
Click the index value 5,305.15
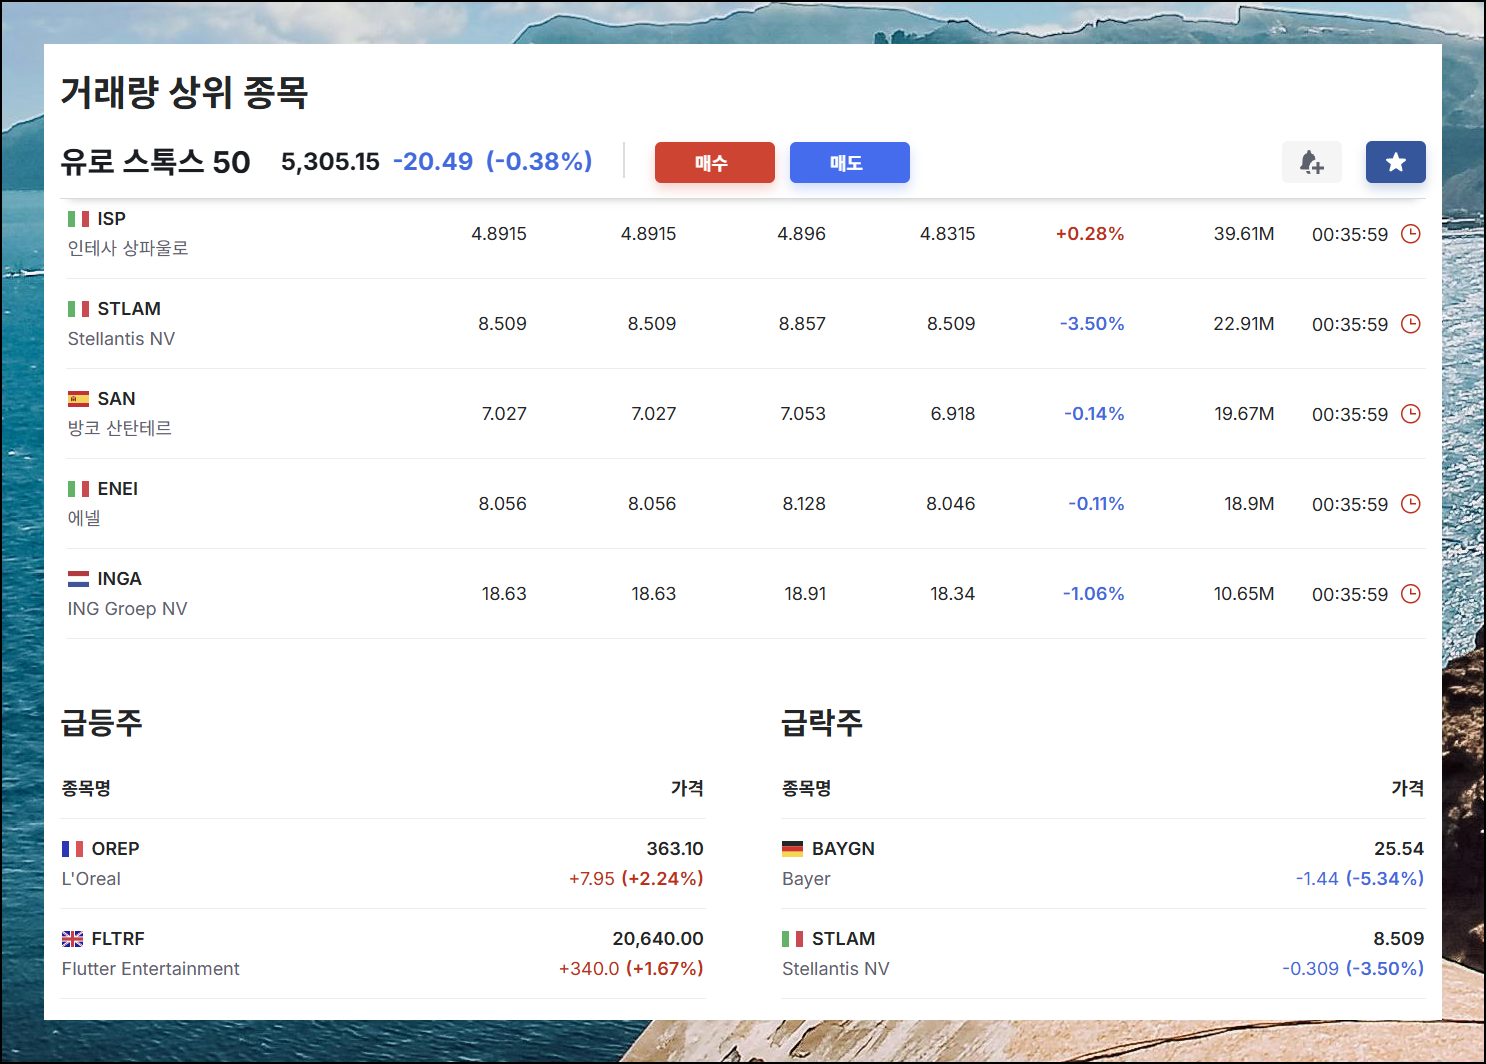tap(330, 162)
